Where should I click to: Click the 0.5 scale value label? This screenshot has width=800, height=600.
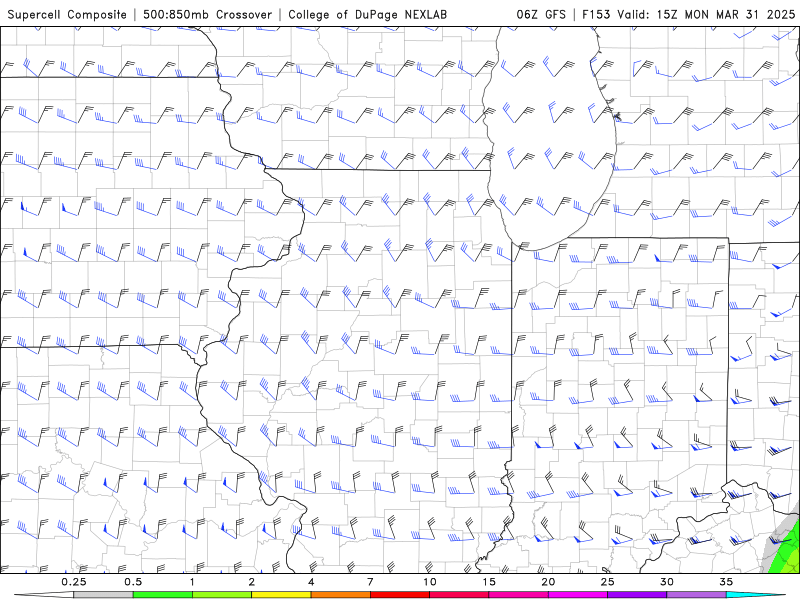coord(133,582)
